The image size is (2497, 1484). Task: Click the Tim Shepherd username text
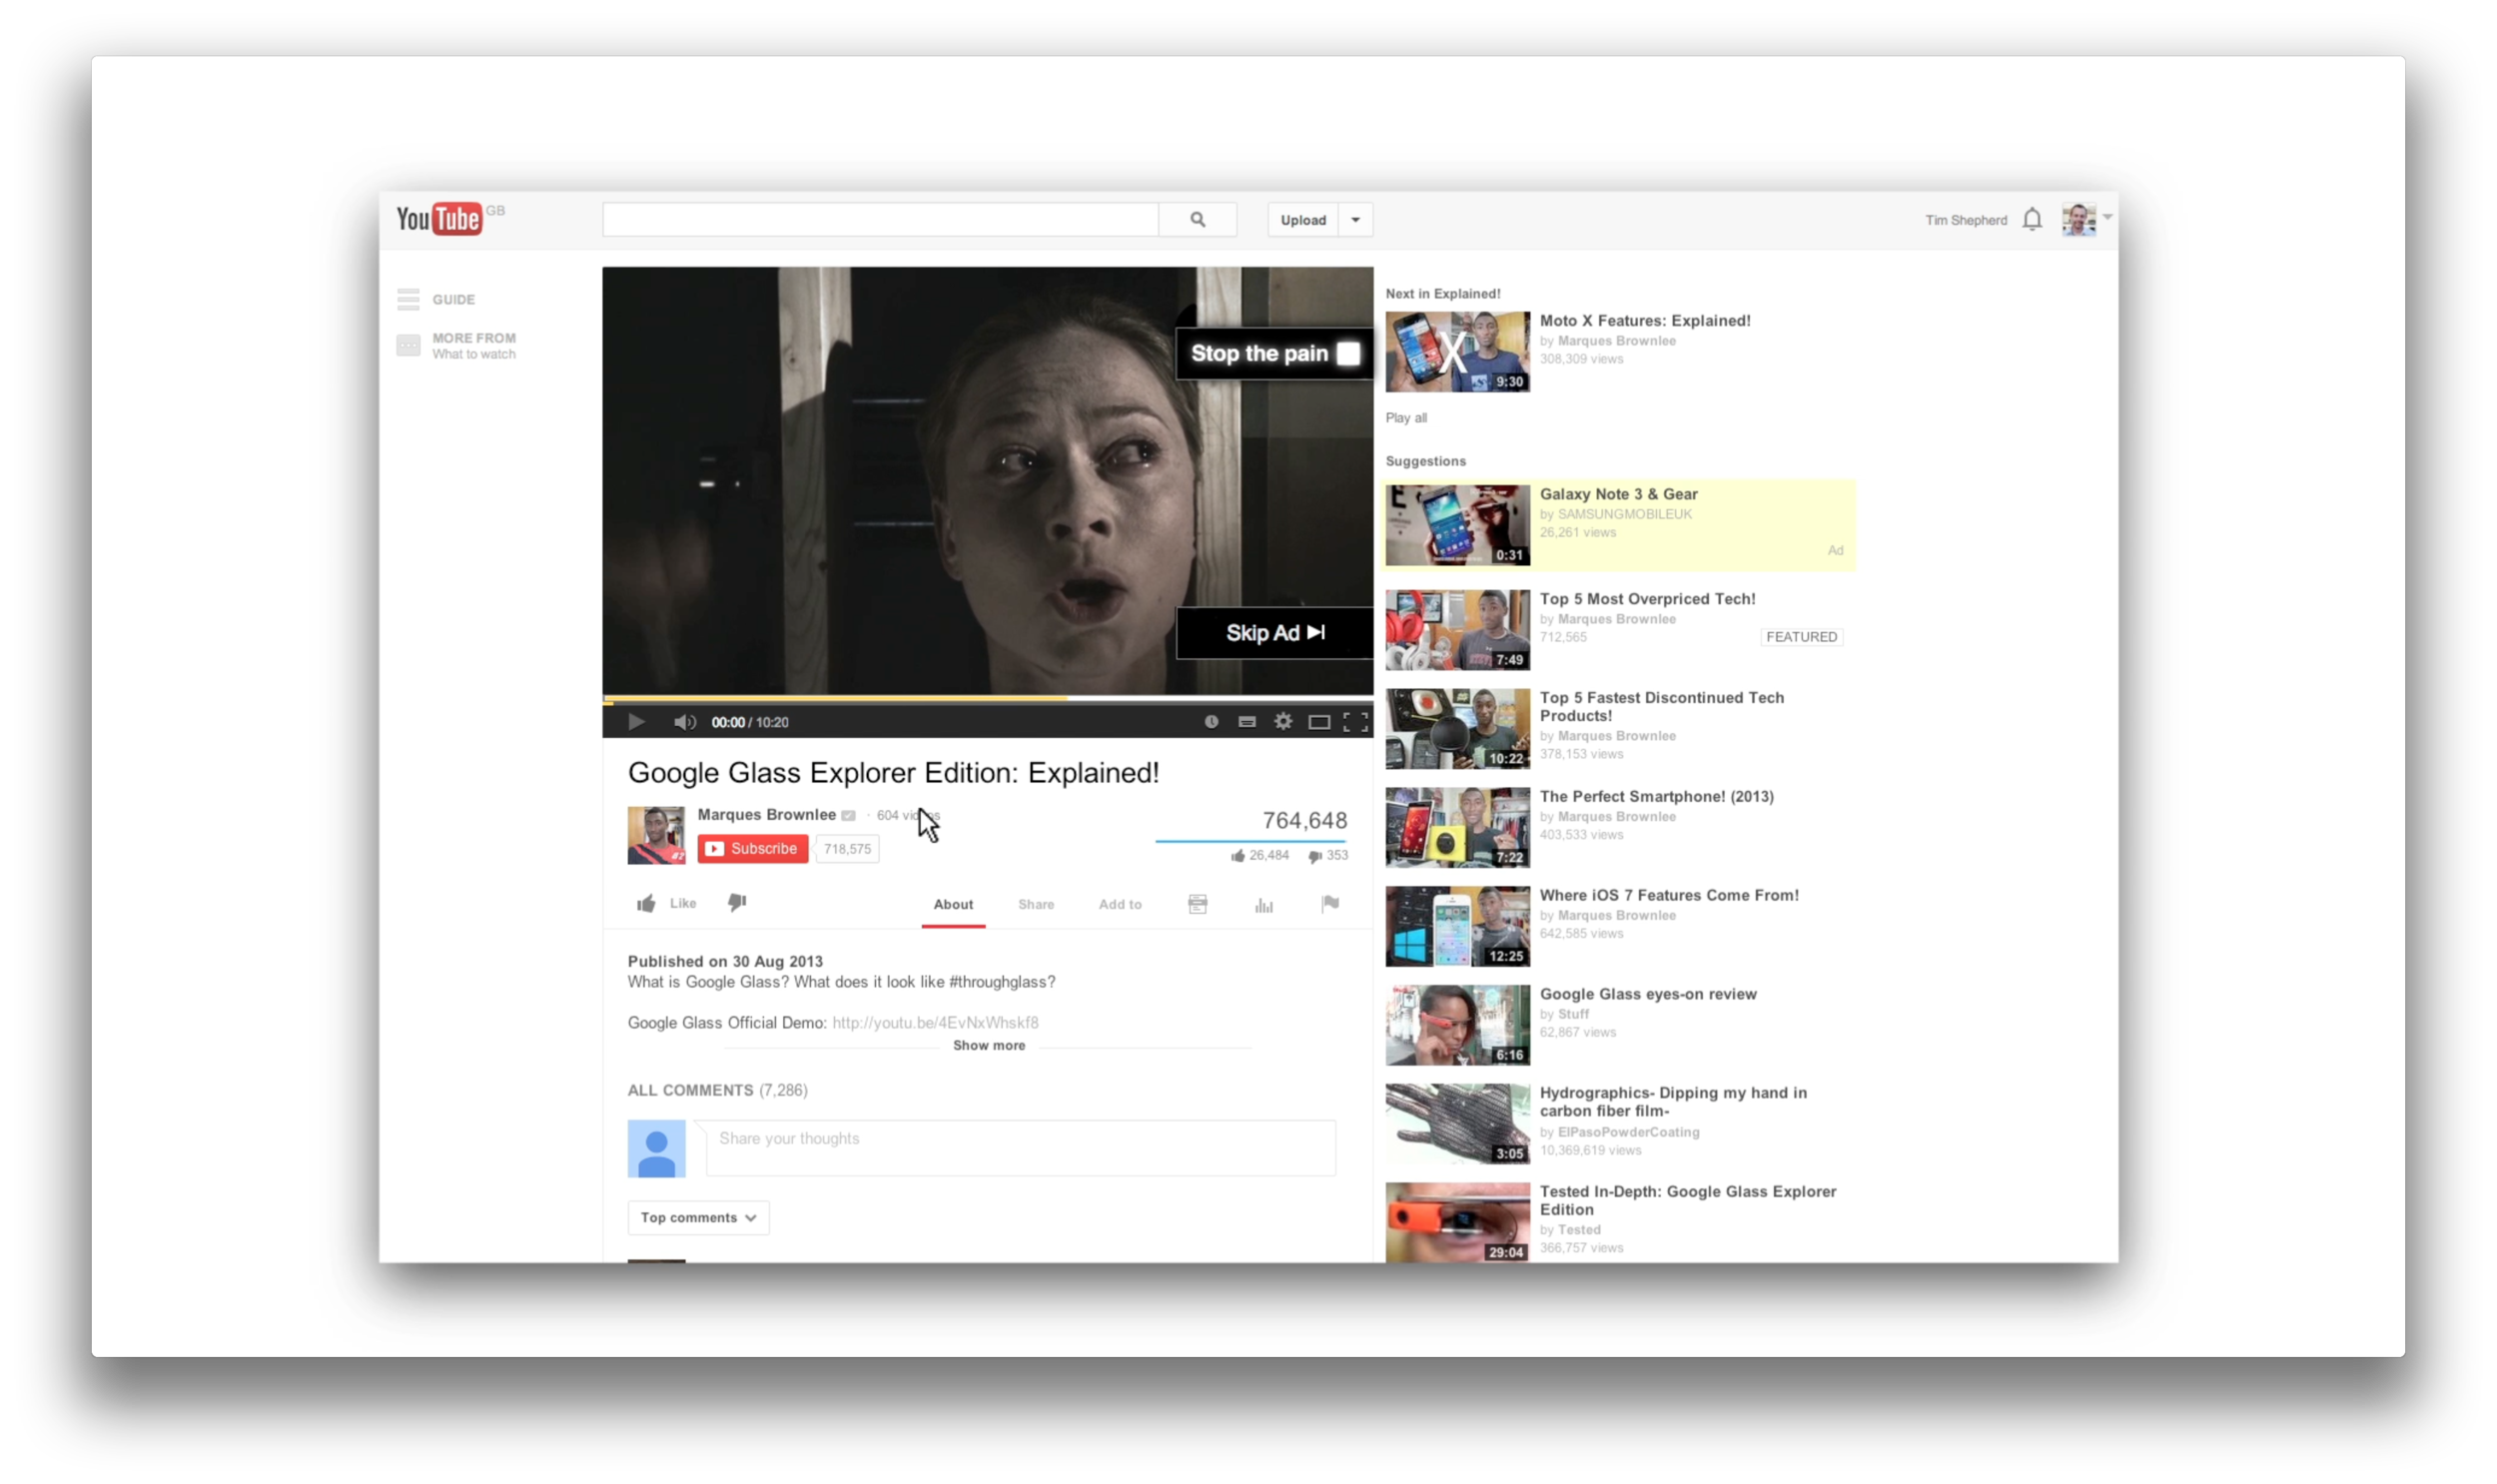coord(1965,220)
